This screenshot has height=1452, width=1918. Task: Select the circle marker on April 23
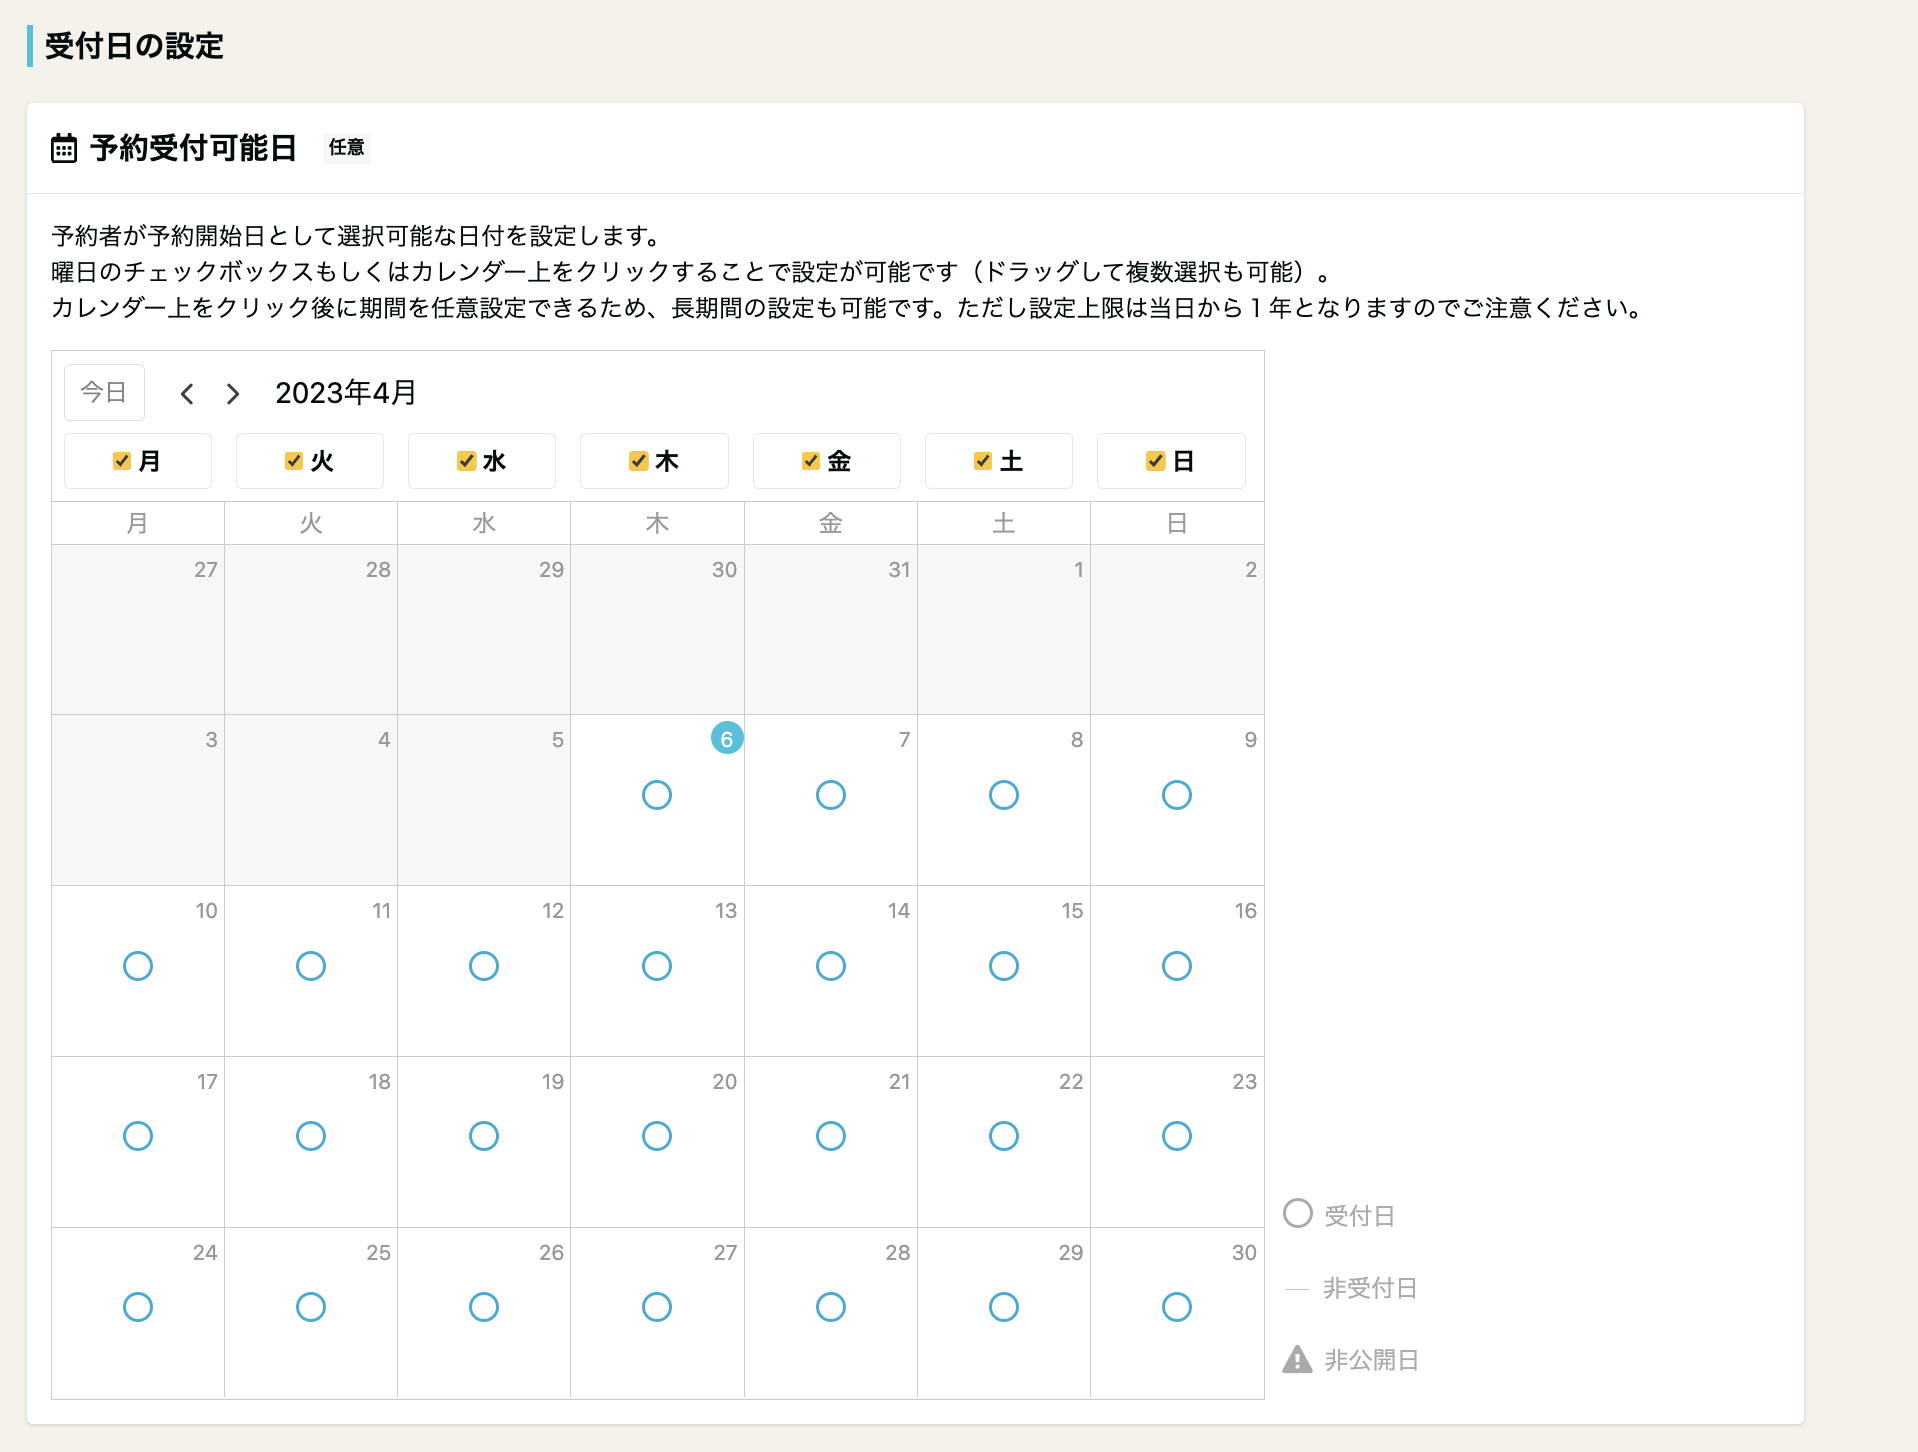(1177, 1136)
